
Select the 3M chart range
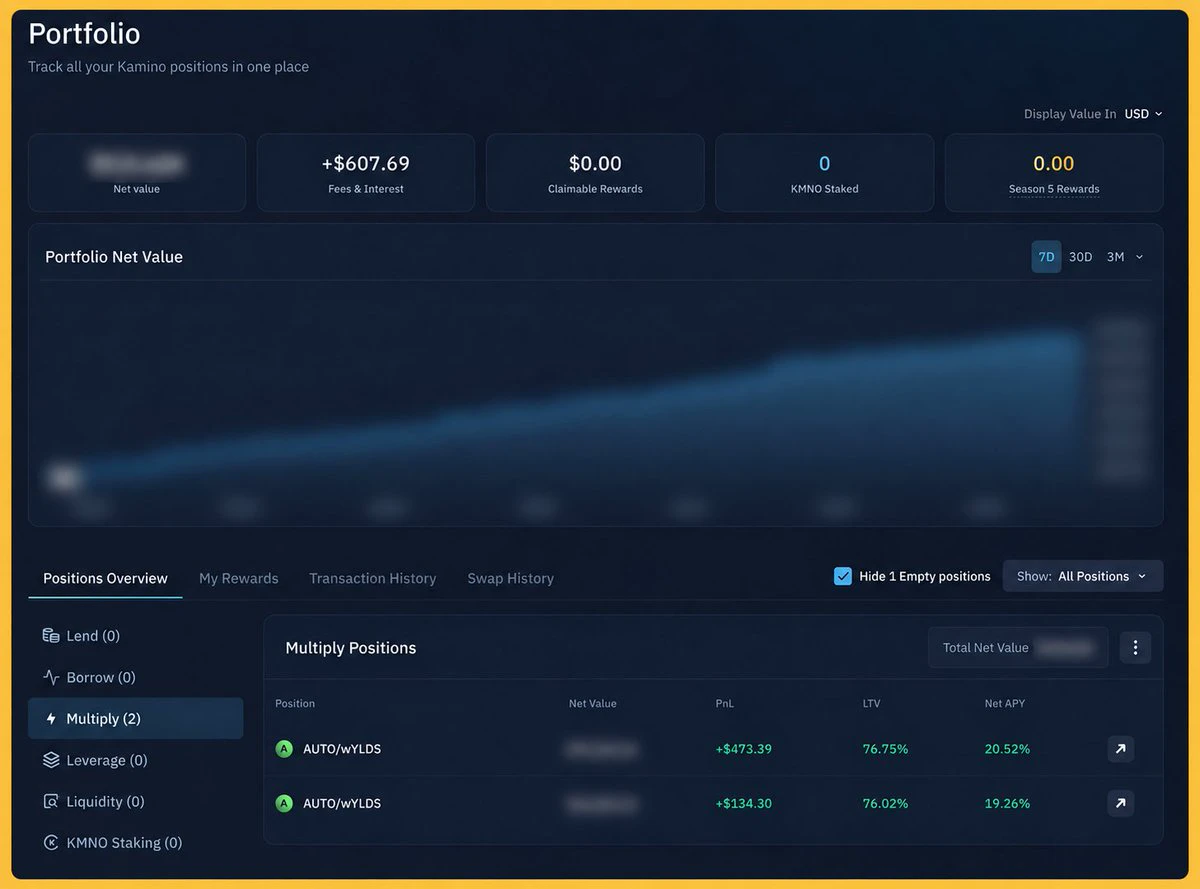pos(1115,257)
